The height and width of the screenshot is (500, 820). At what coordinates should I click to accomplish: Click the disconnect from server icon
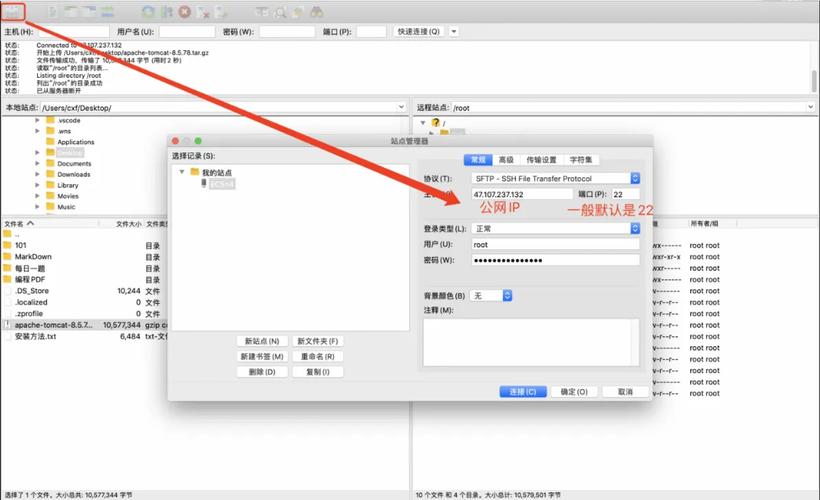[204, 12]
